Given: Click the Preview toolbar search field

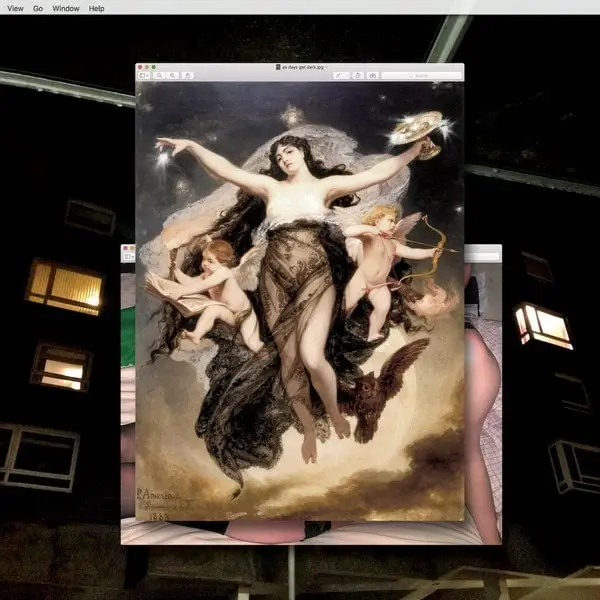Looking at the screenshot, I should coord(421,76).
